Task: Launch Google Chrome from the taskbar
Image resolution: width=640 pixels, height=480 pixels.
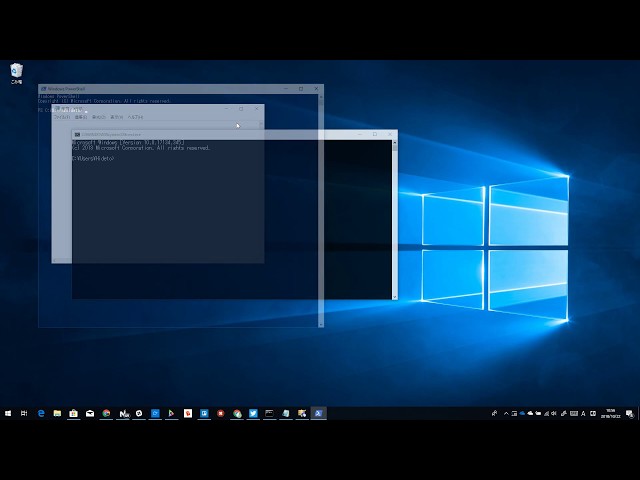Action: pos(106,413)
